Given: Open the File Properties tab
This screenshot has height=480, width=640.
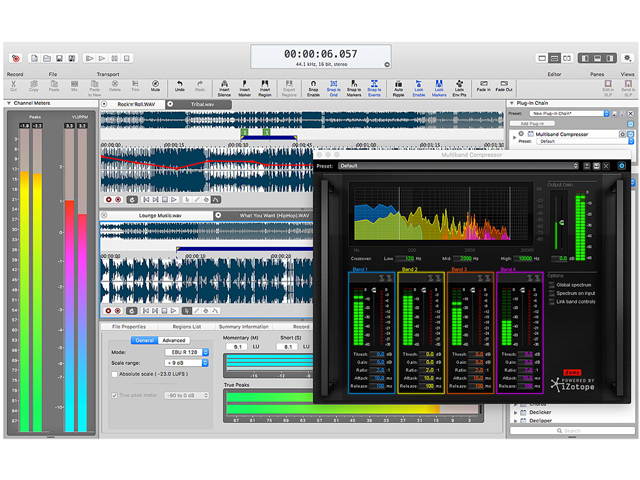Looking at the screenshot, I should tap(129, 327).
